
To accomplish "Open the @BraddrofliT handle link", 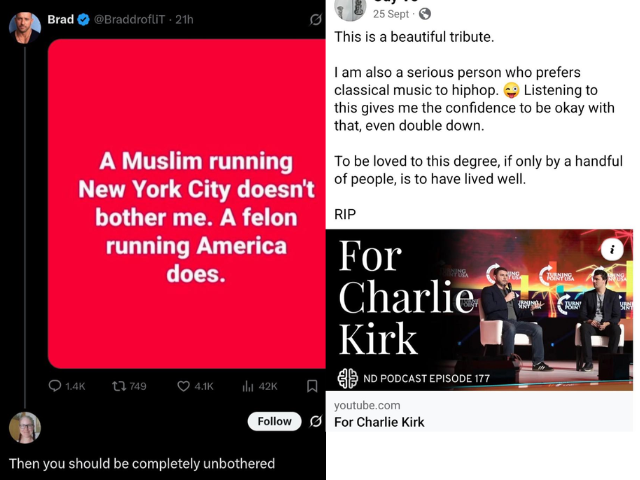I will pyautogui.click(x=129, y=20).
